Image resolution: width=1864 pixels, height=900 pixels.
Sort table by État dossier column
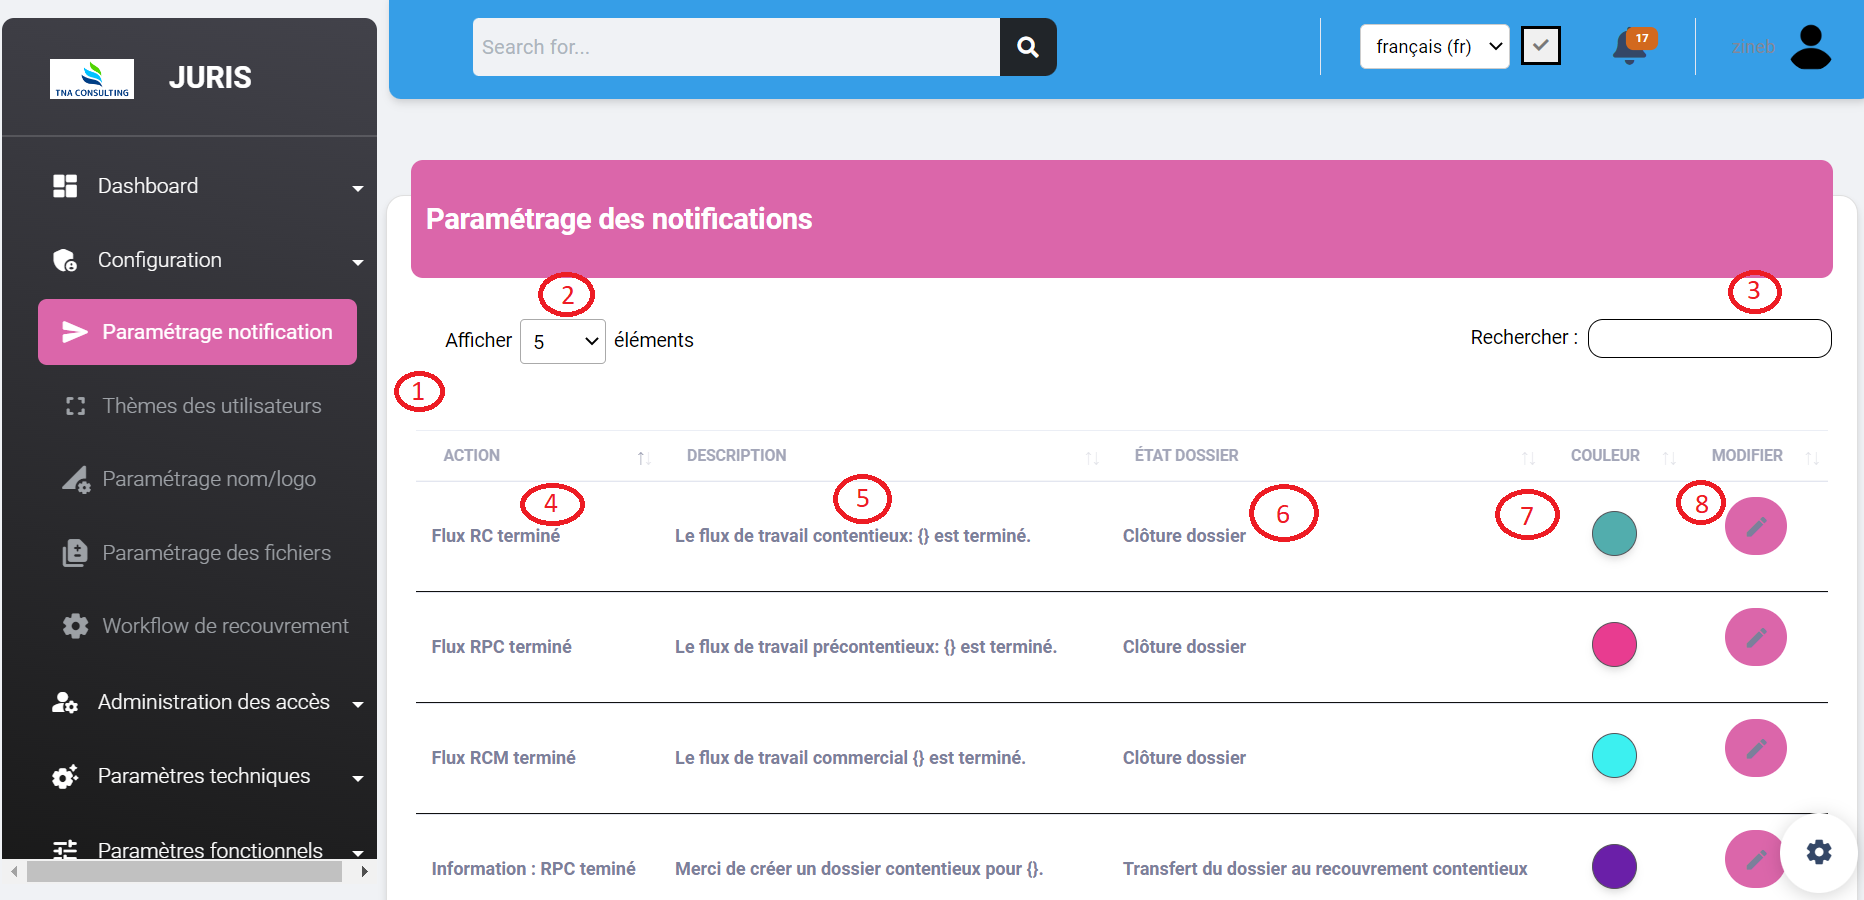tap(1527, 457)
